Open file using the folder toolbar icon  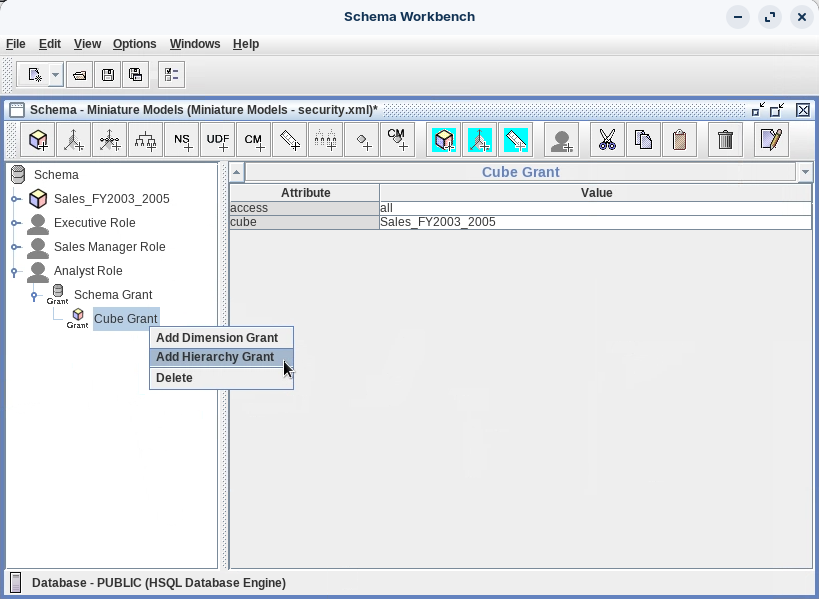click(x=80, y=75)
